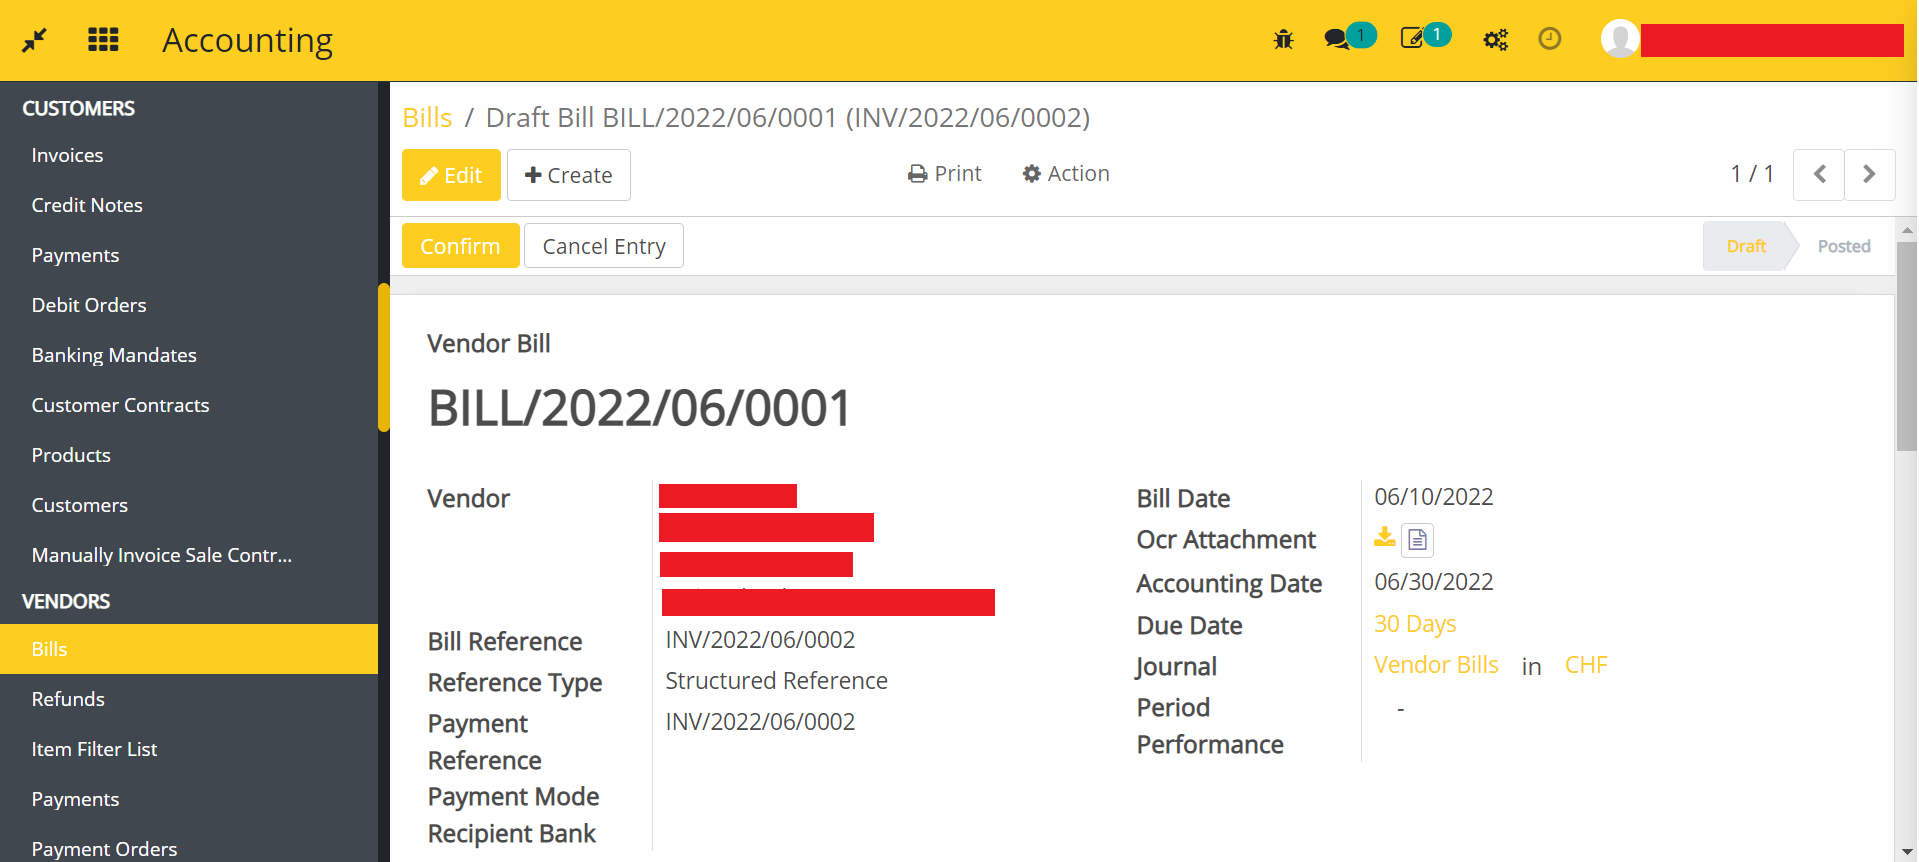This screenshot has width=1919, height=862.
Task: Click the Bill Date value 06/10/2022
Action: click(x=1433, y=497)
